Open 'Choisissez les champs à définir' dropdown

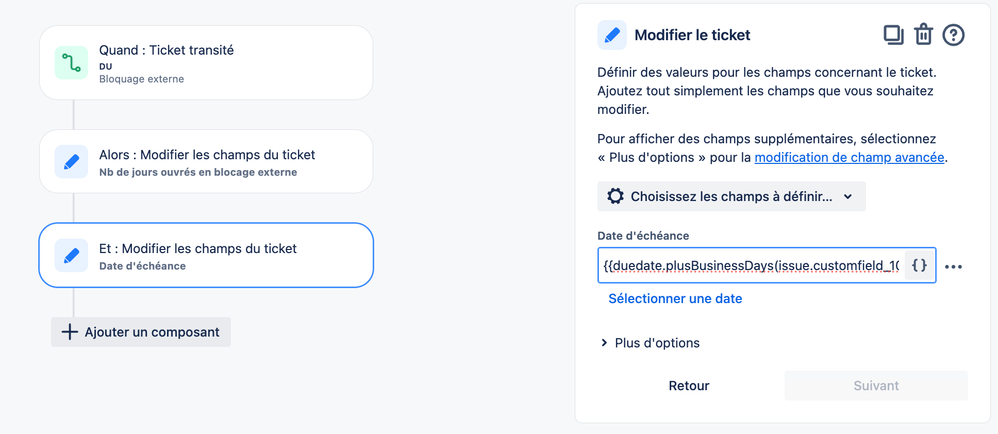731,196
